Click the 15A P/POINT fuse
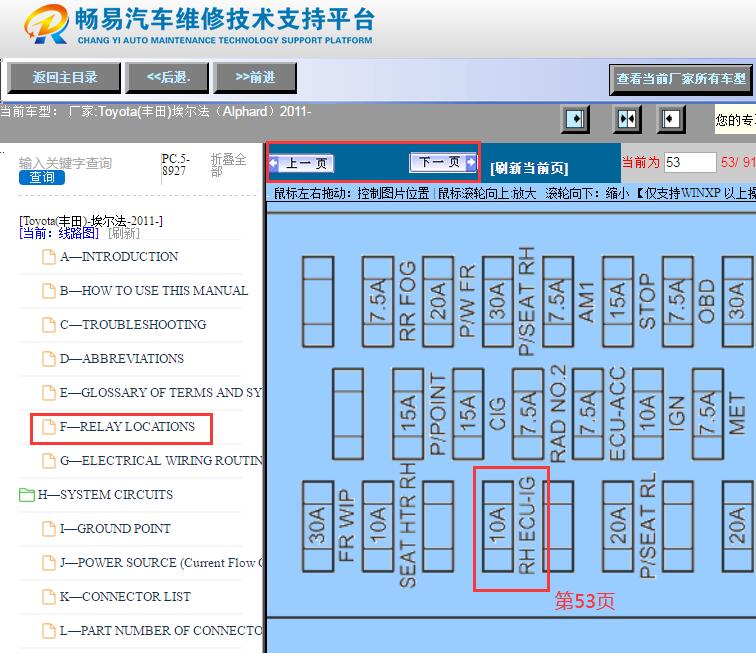Image resolution: width=756 pixels, height=653 pixels. [x=408, y=414]
